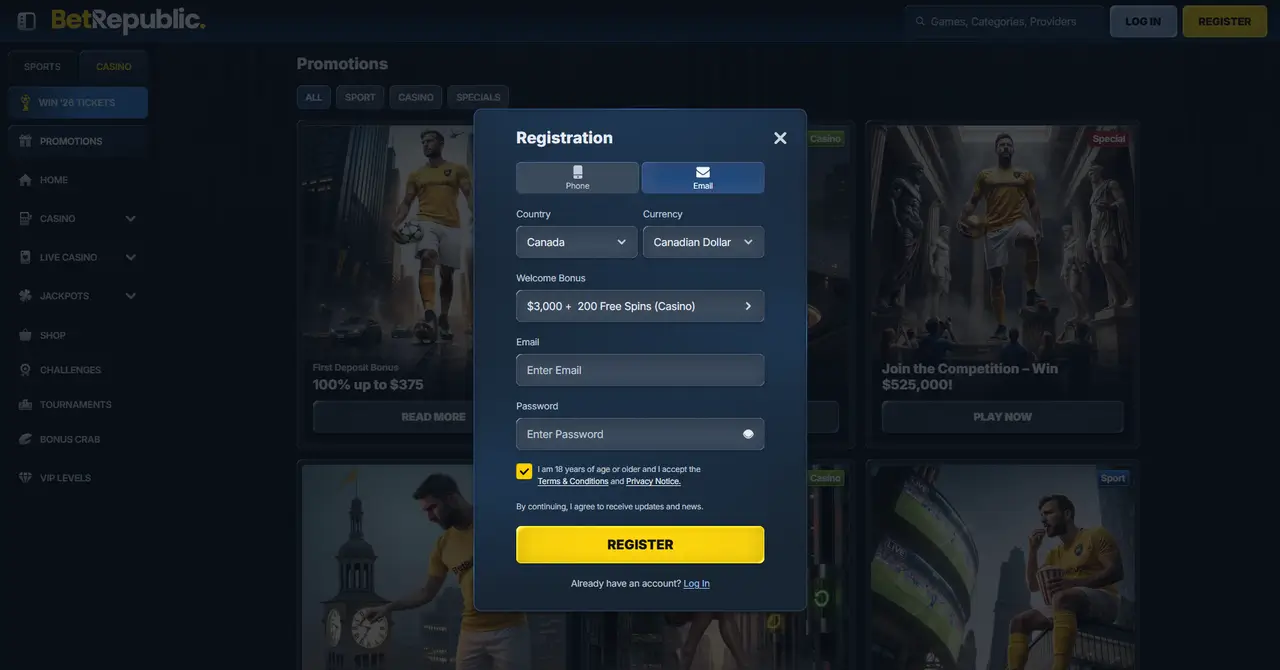
Task: Expand the Casino sidebar menu
Action: tap(131, 218)
